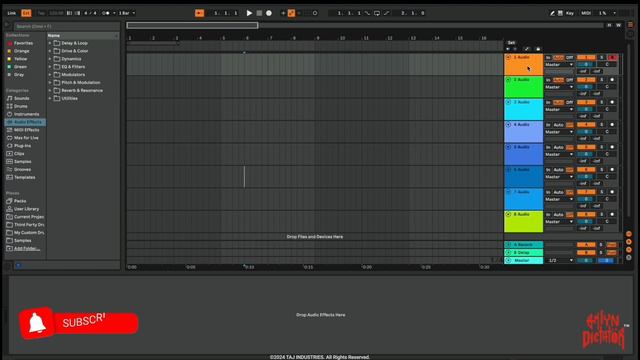Expand the Dynamics folder
The height and width of the screenshot is (360, 640).
click(x=50, y=59)
